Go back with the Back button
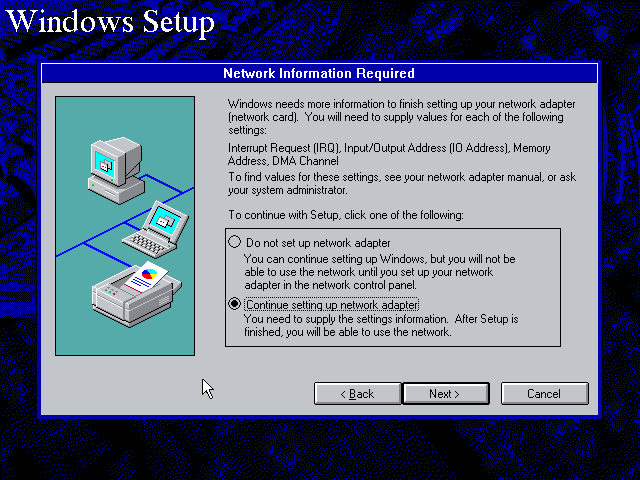Viewport: 640px width, 480px height. coord(358,393)
